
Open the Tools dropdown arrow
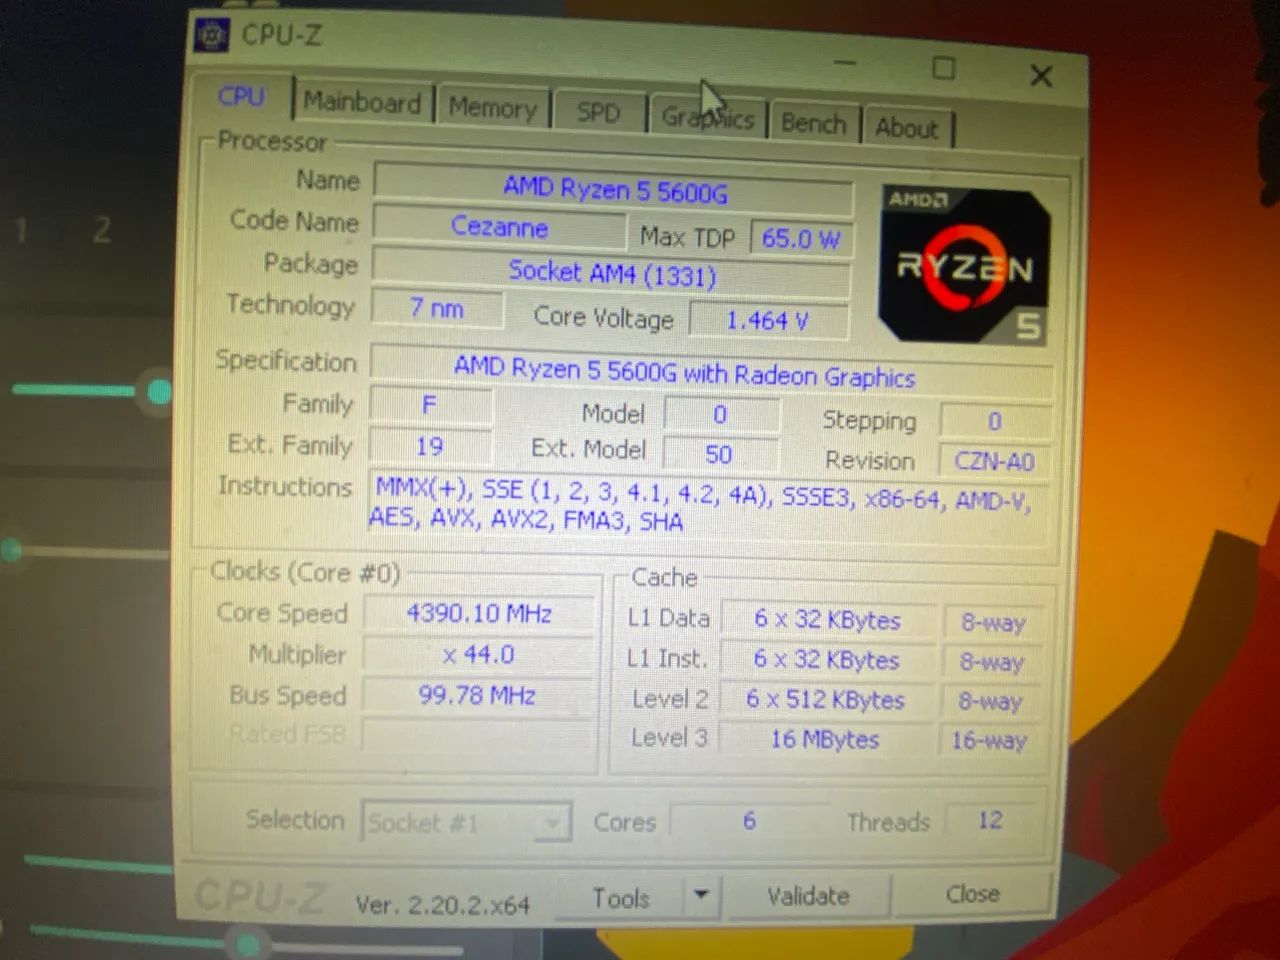[x=701, y=895]
